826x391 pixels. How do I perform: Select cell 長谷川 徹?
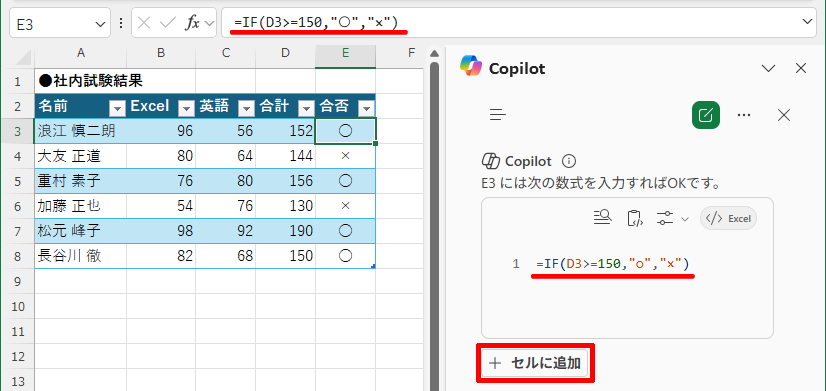[x=81, y=256]
